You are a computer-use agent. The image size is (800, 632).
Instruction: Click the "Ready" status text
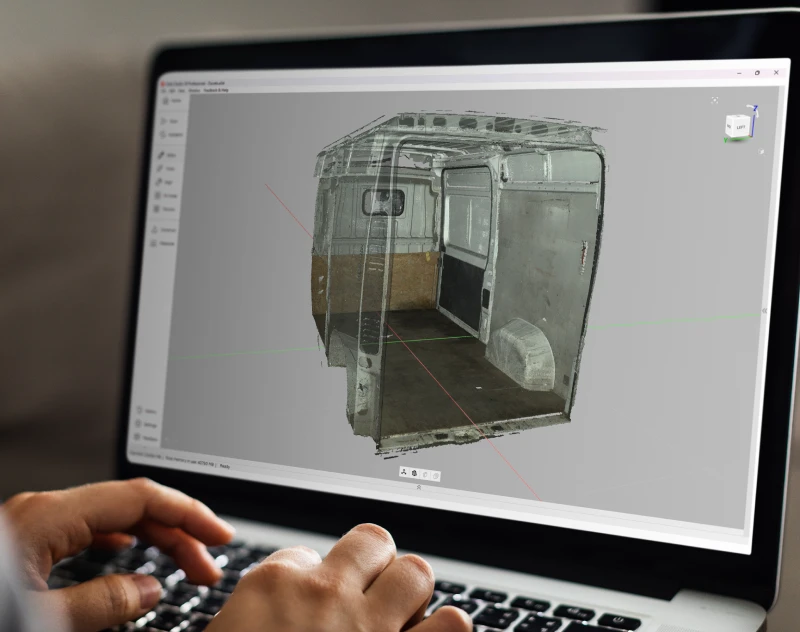tap(224, 466)
